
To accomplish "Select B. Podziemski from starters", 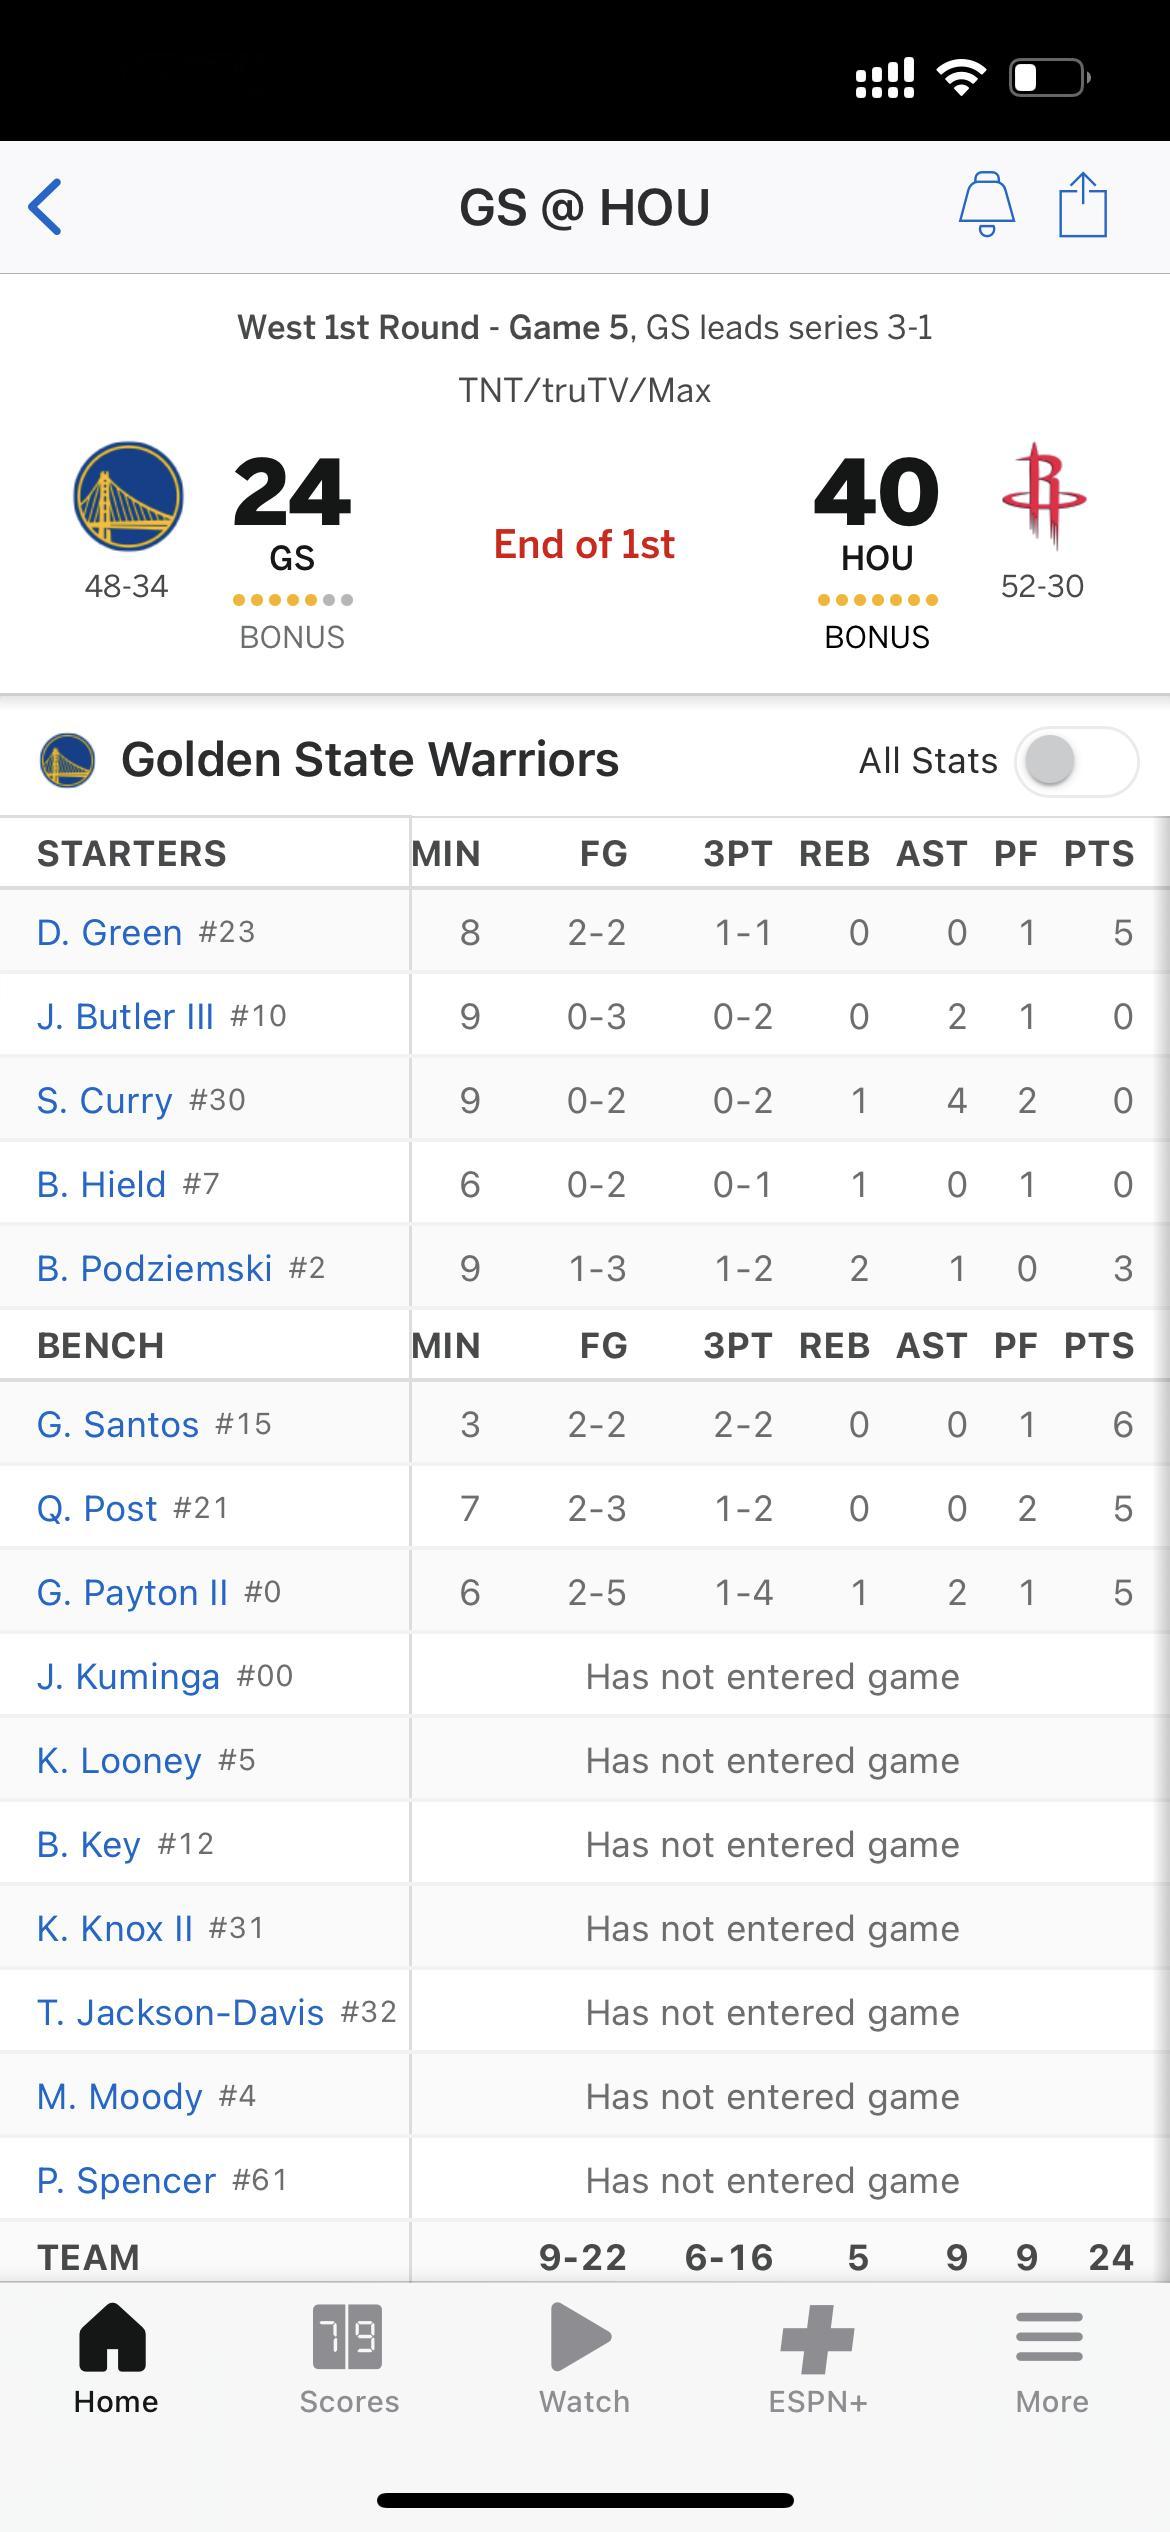I will [x=154, y=1268].
